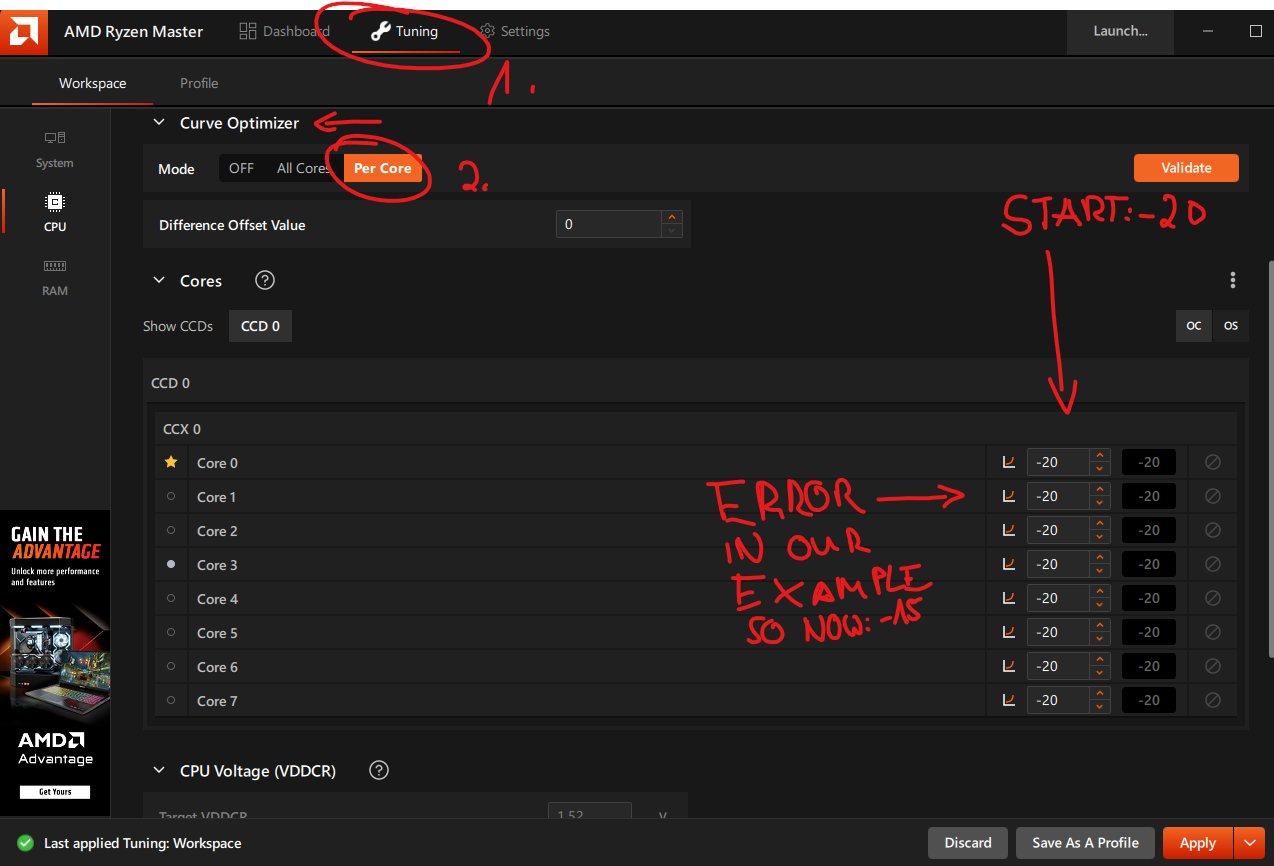This screenshot has height=866, width=1274.
Task: Set Curve Optimizer mode to OFF
Action: coord(241,168)
